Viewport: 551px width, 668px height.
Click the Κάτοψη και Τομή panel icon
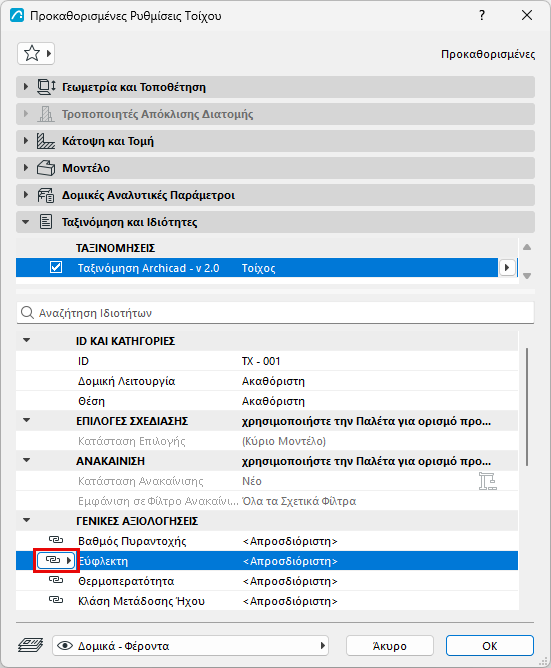46,141
